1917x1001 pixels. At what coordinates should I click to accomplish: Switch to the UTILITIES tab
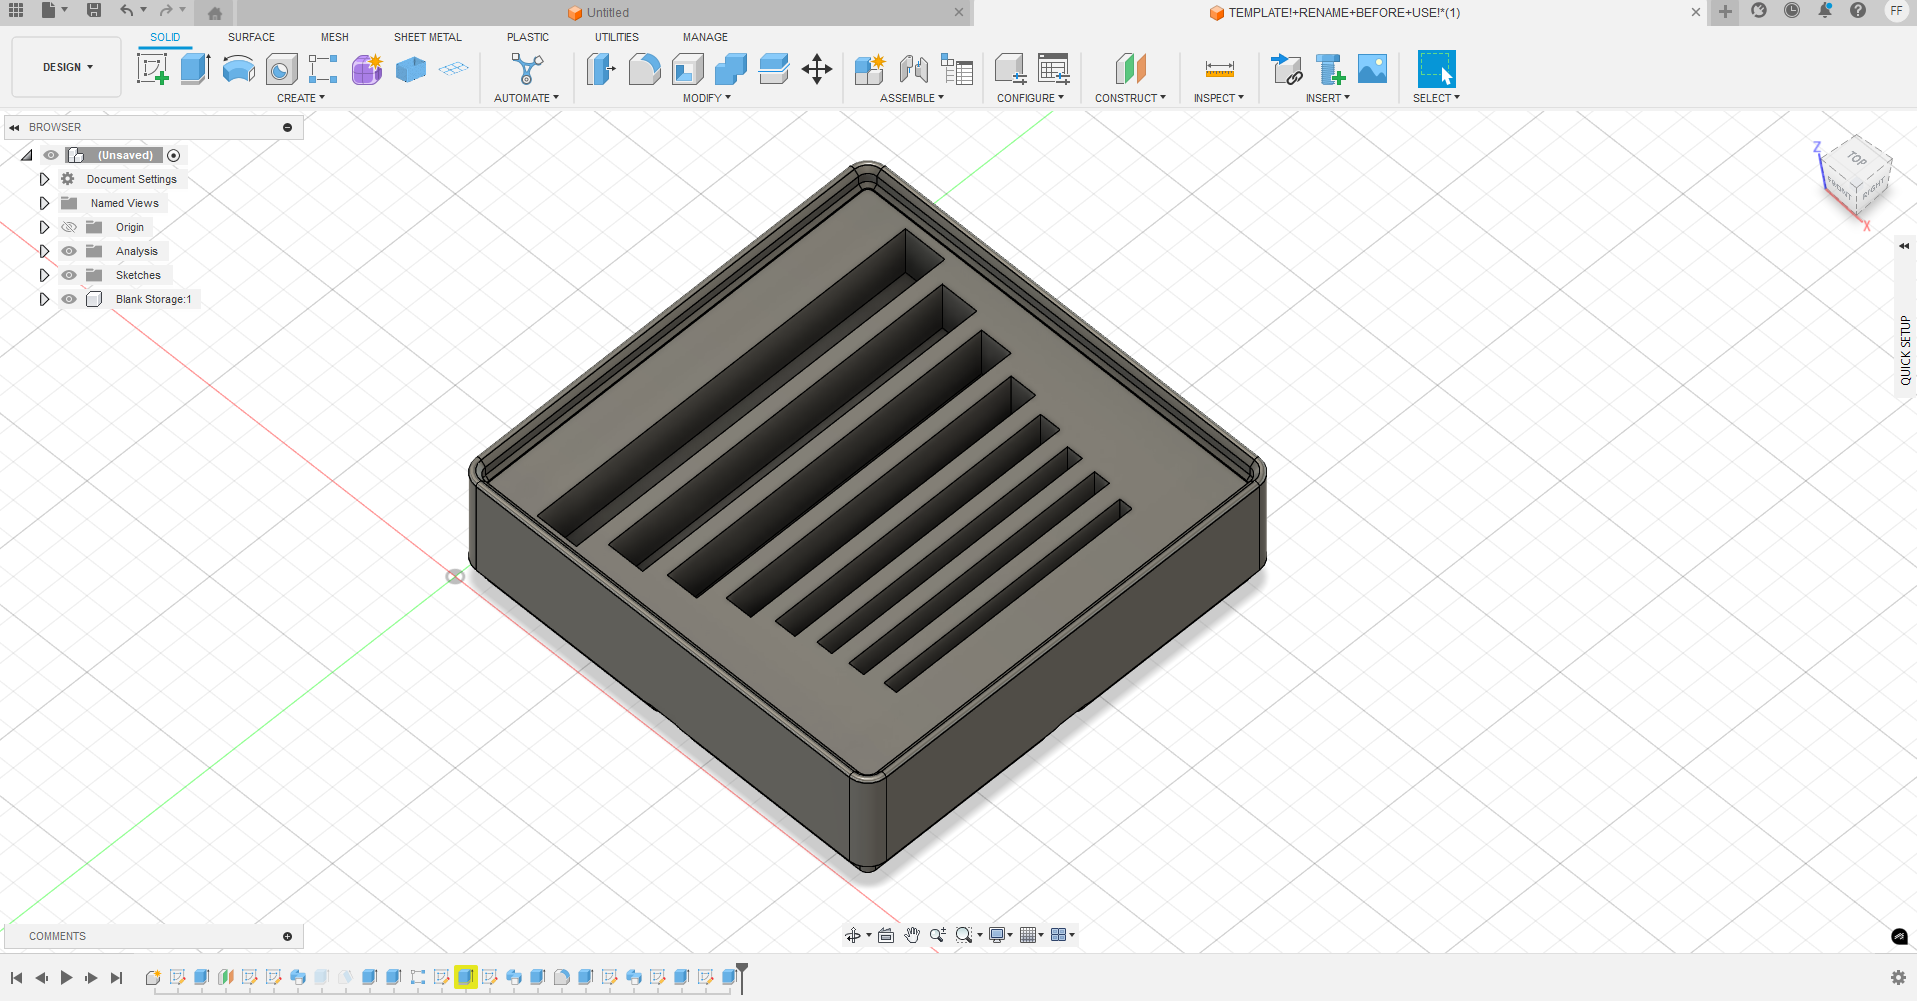[x=617, y=37]
